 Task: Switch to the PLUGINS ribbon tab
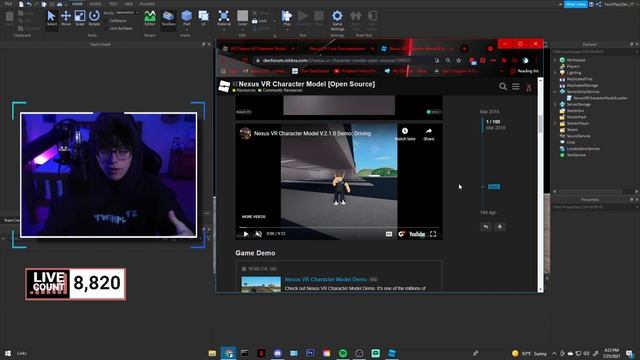(x=147, y=4)
